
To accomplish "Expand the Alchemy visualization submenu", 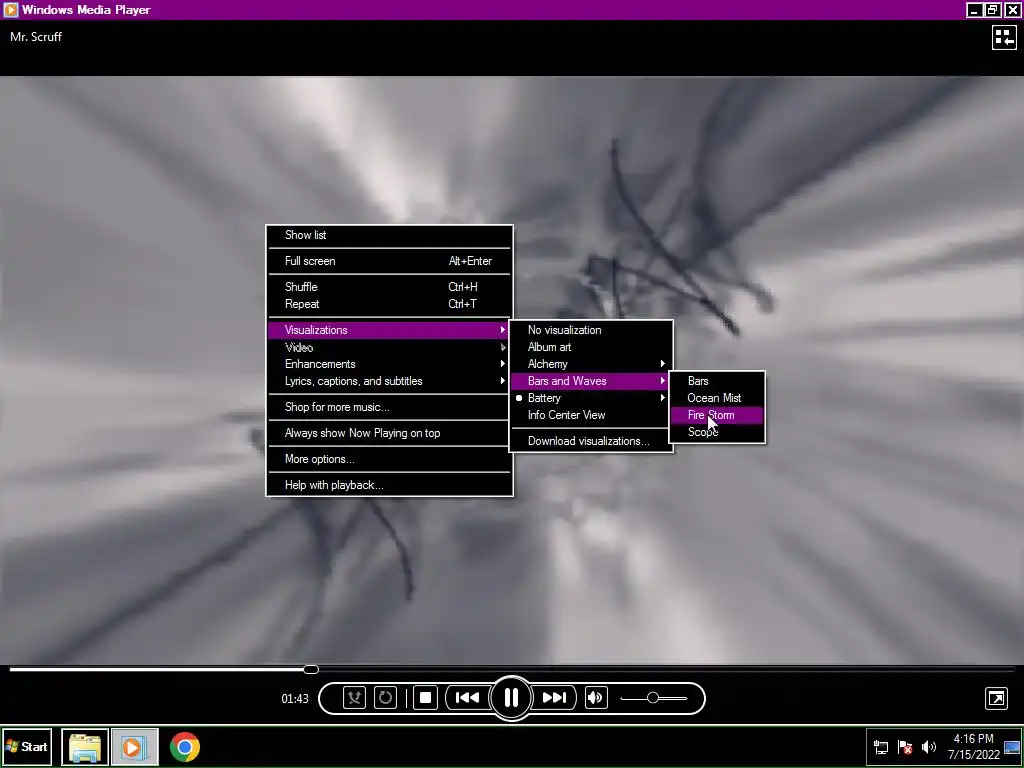I will tap(591, 364).
